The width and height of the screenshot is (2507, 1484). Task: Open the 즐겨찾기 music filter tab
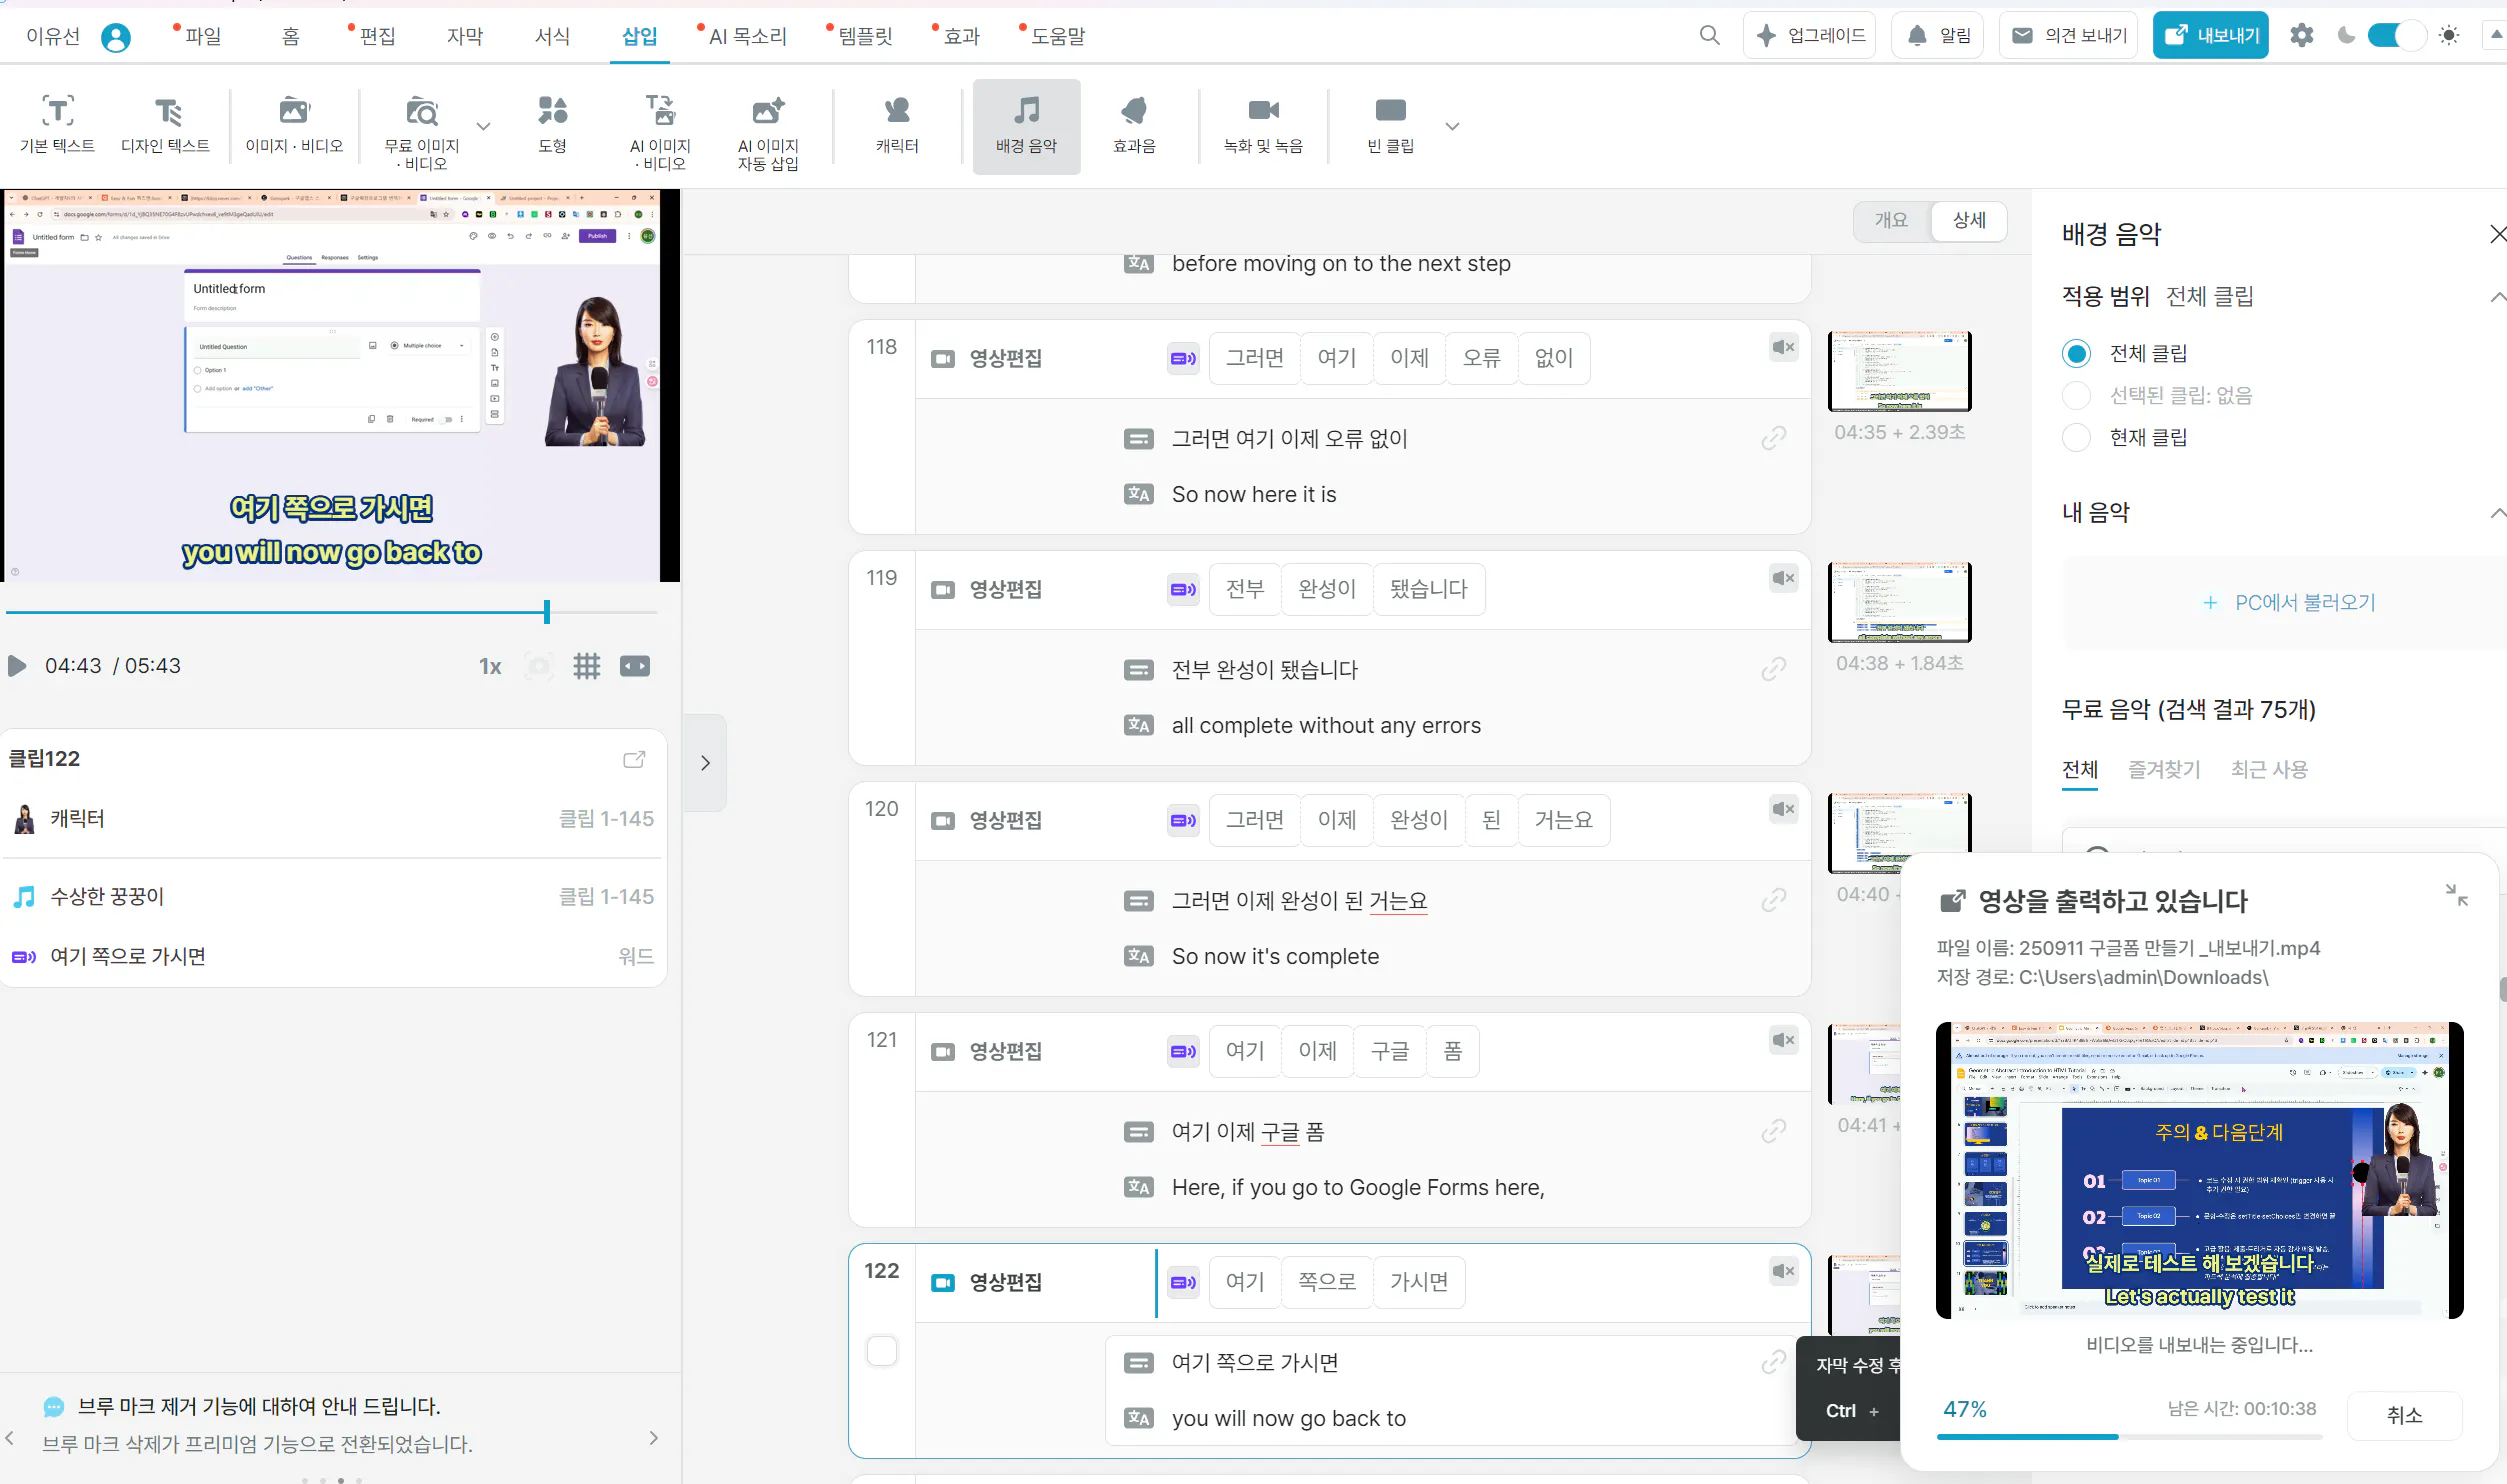(2163, 769)
